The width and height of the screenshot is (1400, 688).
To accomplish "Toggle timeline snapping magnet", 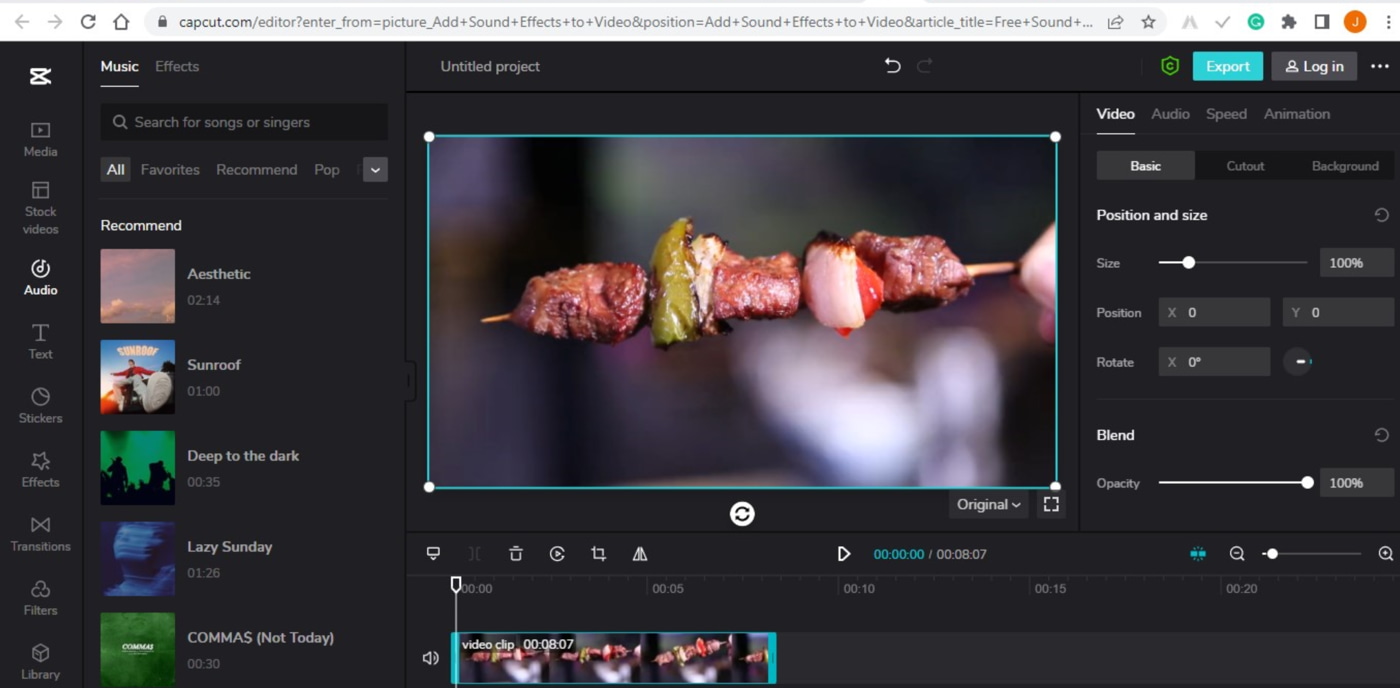I will tap(1198, 554).
